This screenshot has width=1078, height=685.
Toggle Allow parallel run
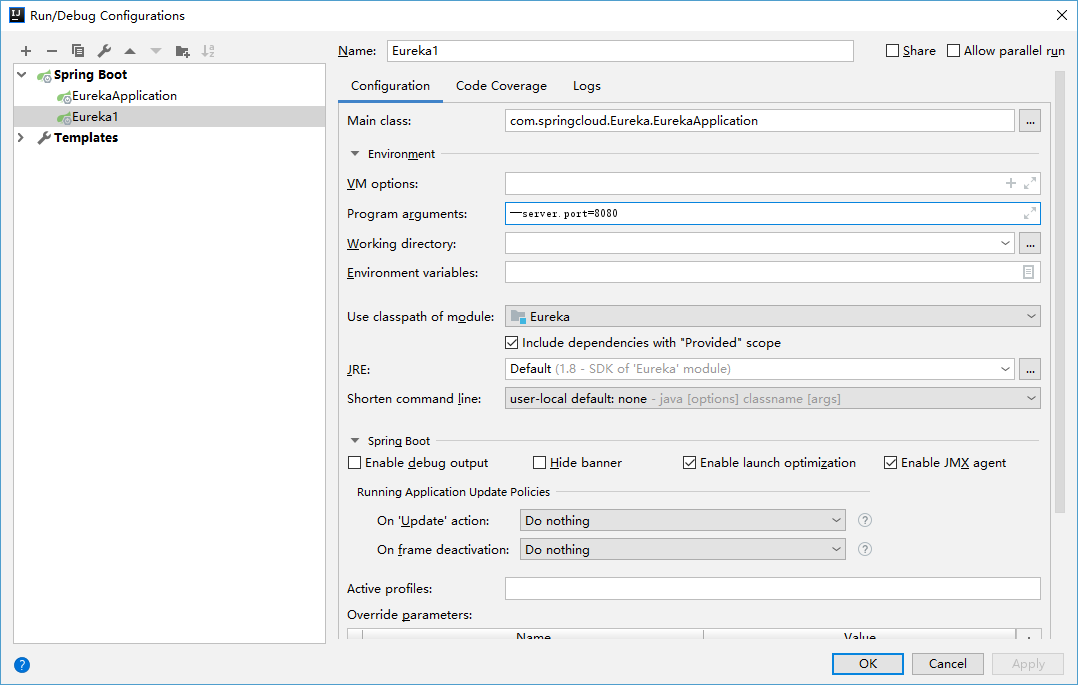click(x=954, y=51)
